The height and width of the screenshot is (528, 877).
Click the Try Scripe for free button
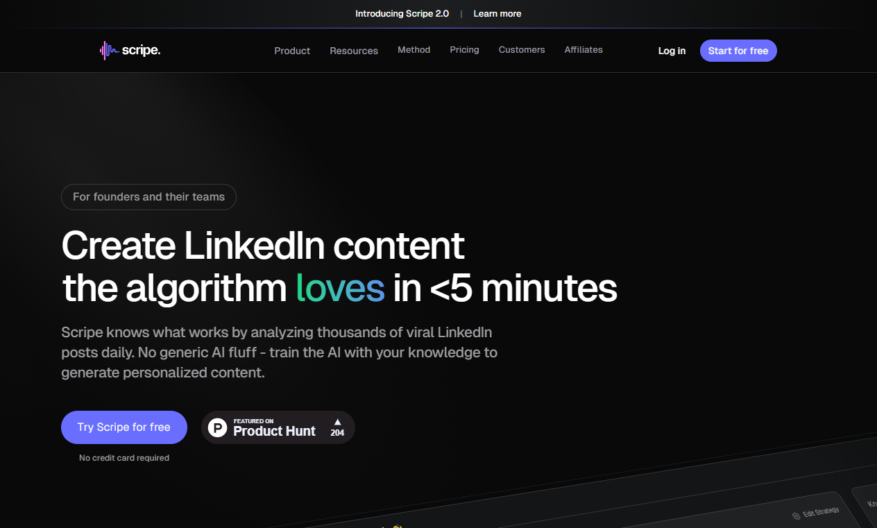tap(124, 427)
